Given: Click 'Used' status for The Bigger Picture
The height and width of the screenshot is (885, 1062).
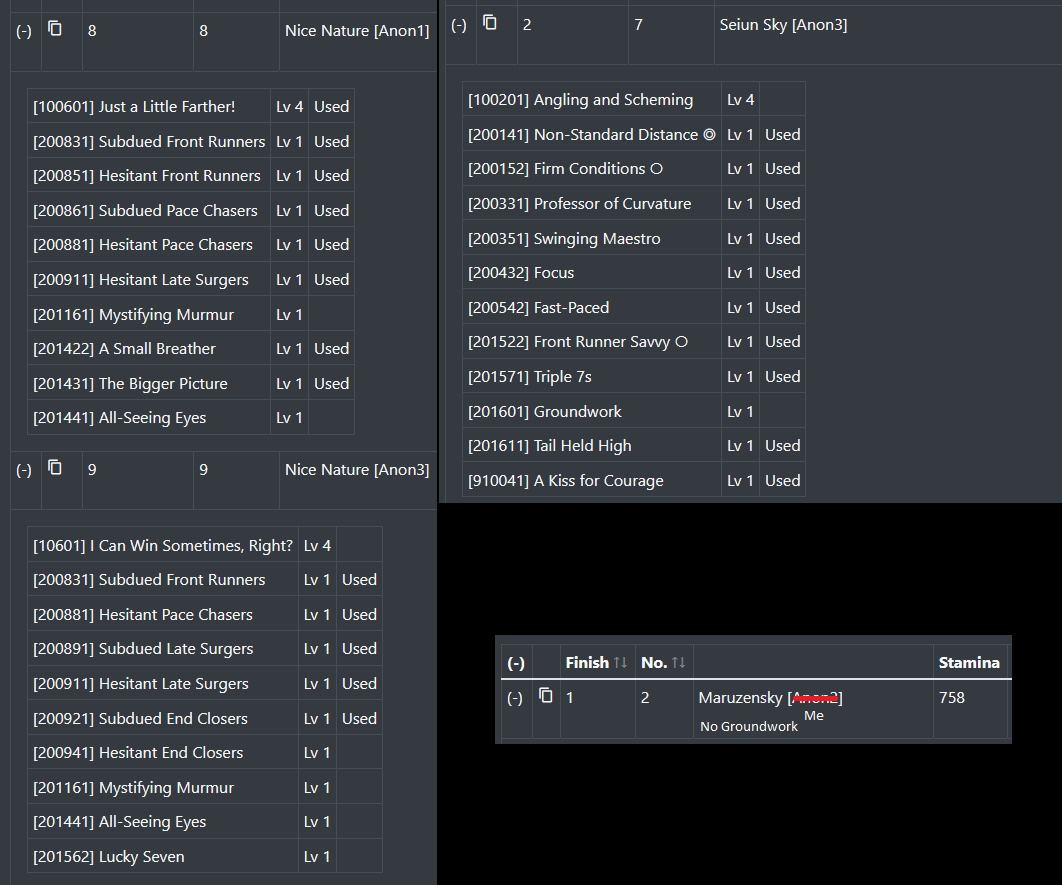Looking at the screenshot, I should pos(331,383).
